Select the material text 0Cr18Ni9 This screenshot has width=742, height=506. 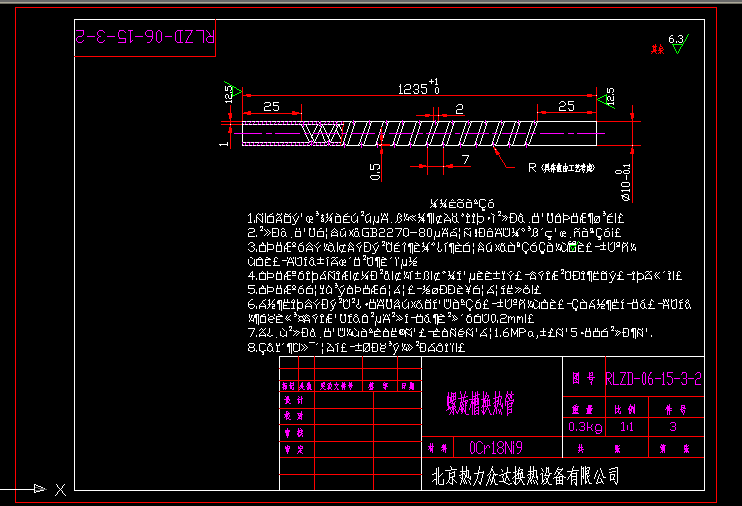pyautogui.click(x=495, y=447)
